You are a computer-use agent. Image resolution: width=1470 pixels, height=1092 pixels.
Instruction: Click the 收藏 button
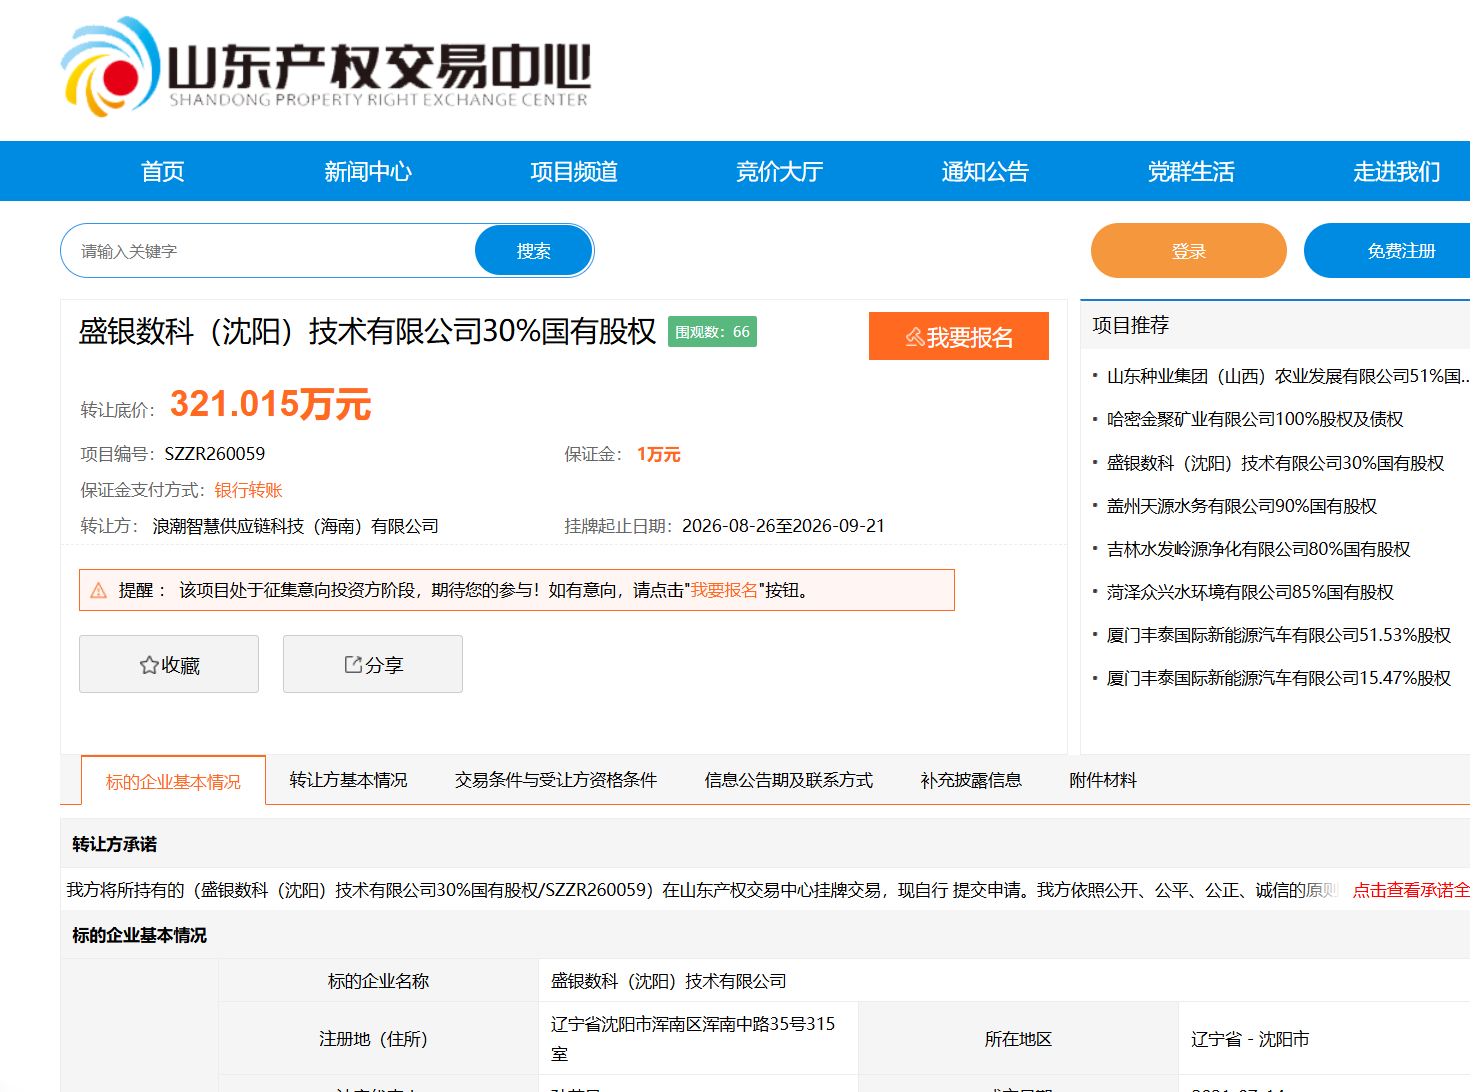pos(169,664)
